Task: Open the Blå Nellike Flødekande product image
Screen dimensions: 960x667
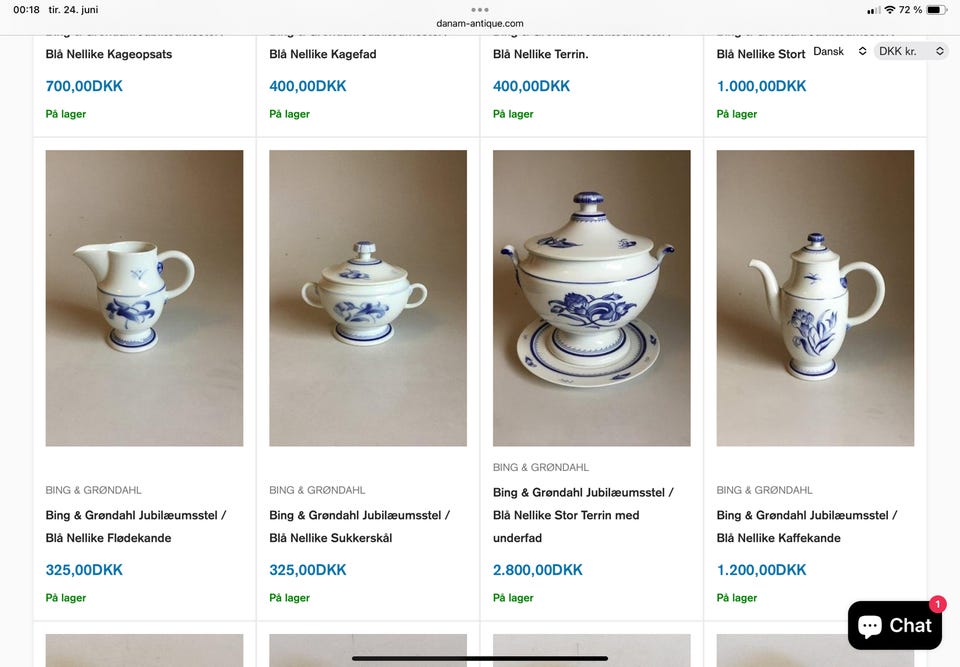Action: click(144, 298)
